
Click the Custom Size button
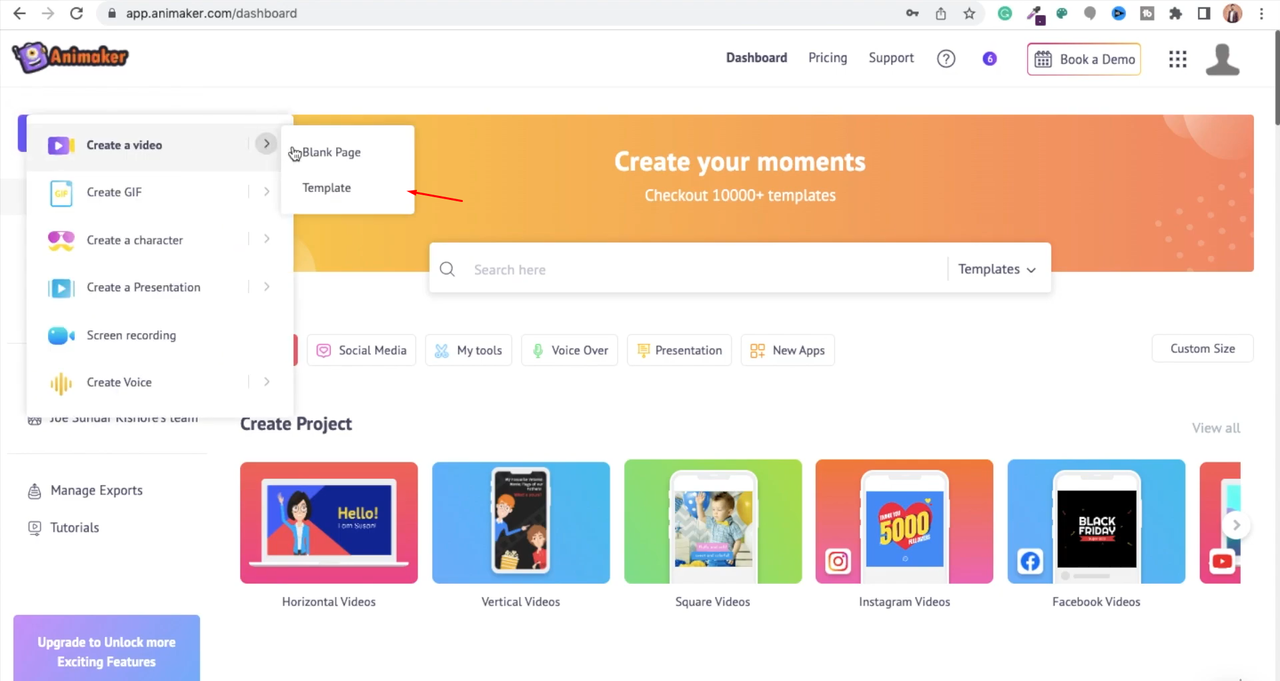click(x=1203, y=349)
